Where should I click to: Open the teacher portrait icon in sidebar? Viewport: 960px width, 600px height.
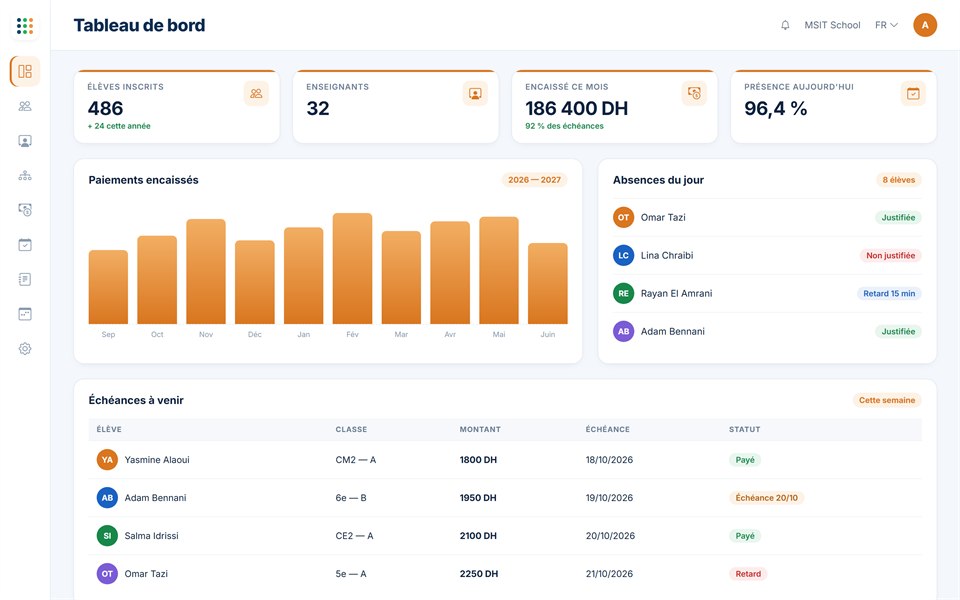25,141
